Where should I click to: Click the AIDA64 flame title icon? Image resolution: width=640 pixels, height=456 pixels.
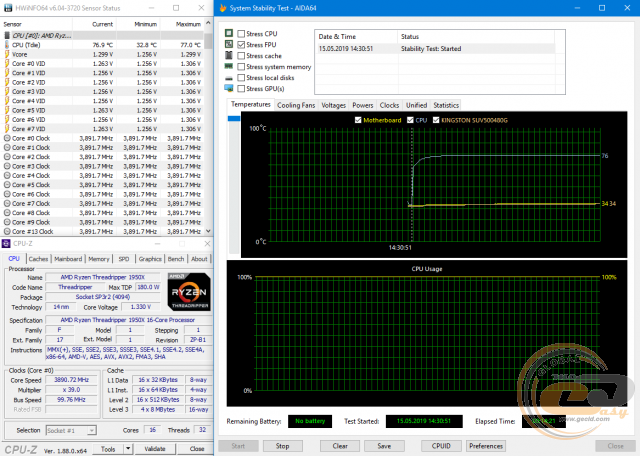click(223, 8)
